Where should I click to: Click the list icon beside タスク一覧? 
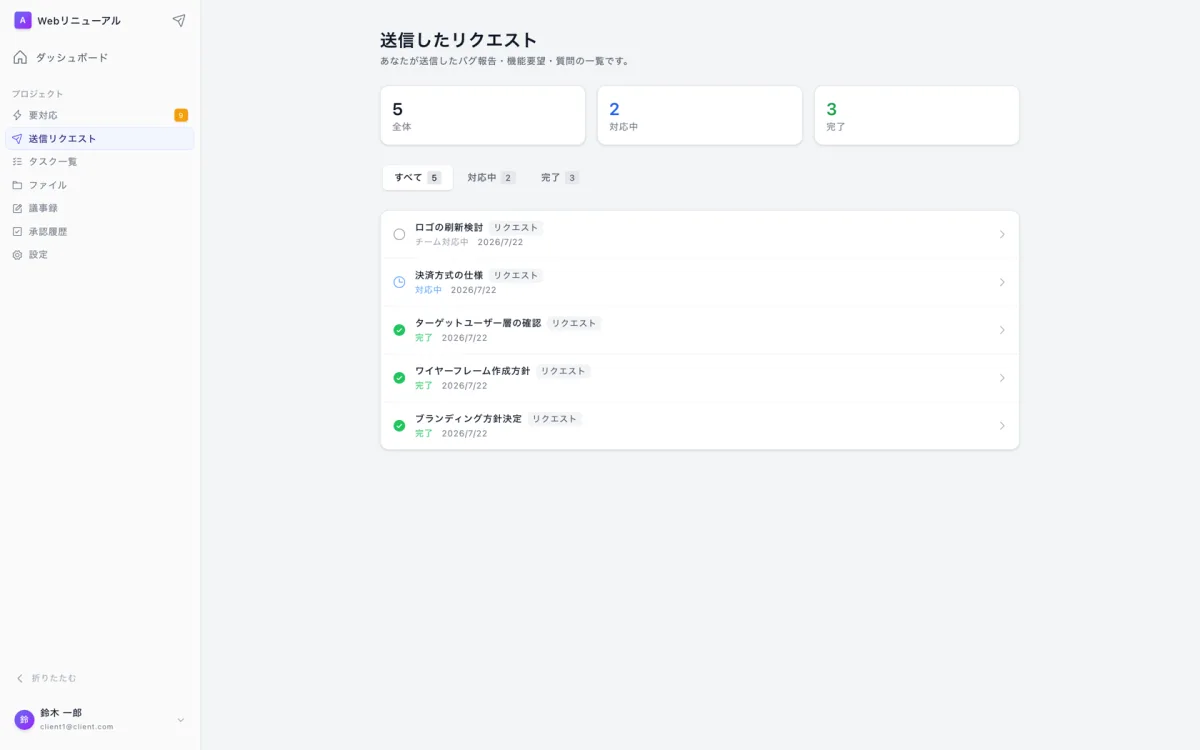[x=17, y=161]
